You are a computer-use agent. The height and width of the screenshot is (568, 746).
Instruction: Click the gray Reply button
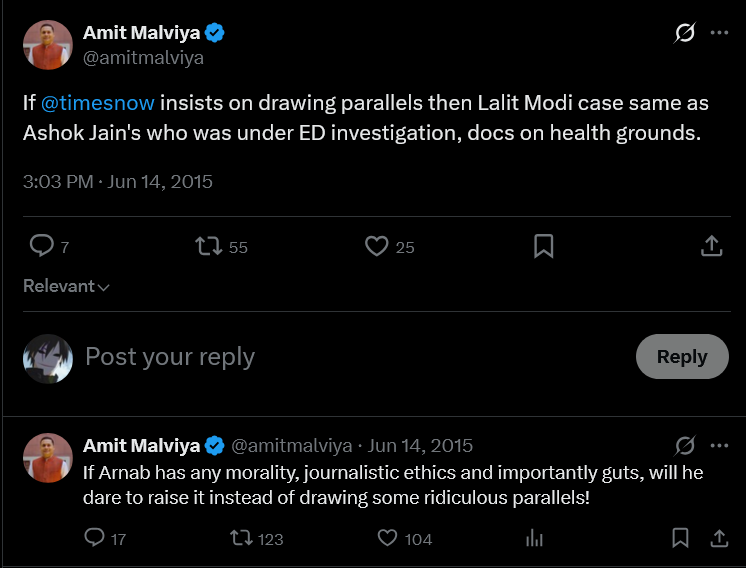pyautogui.click(x=682, y=356)
